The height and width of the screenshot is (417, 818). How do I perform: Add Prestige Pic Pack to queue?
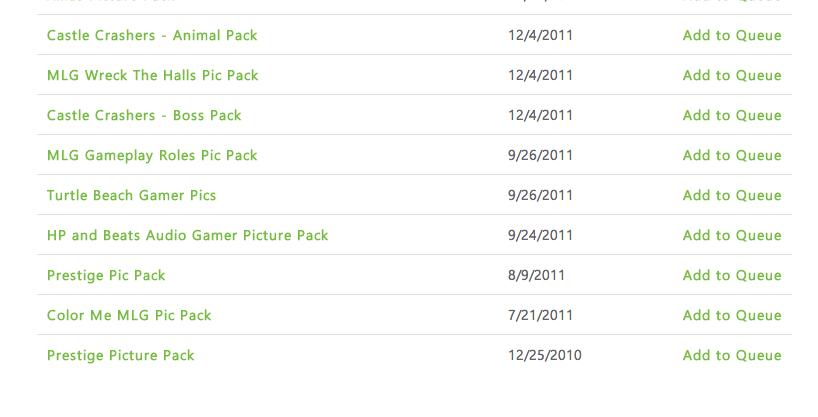click(x=732, y=275)
